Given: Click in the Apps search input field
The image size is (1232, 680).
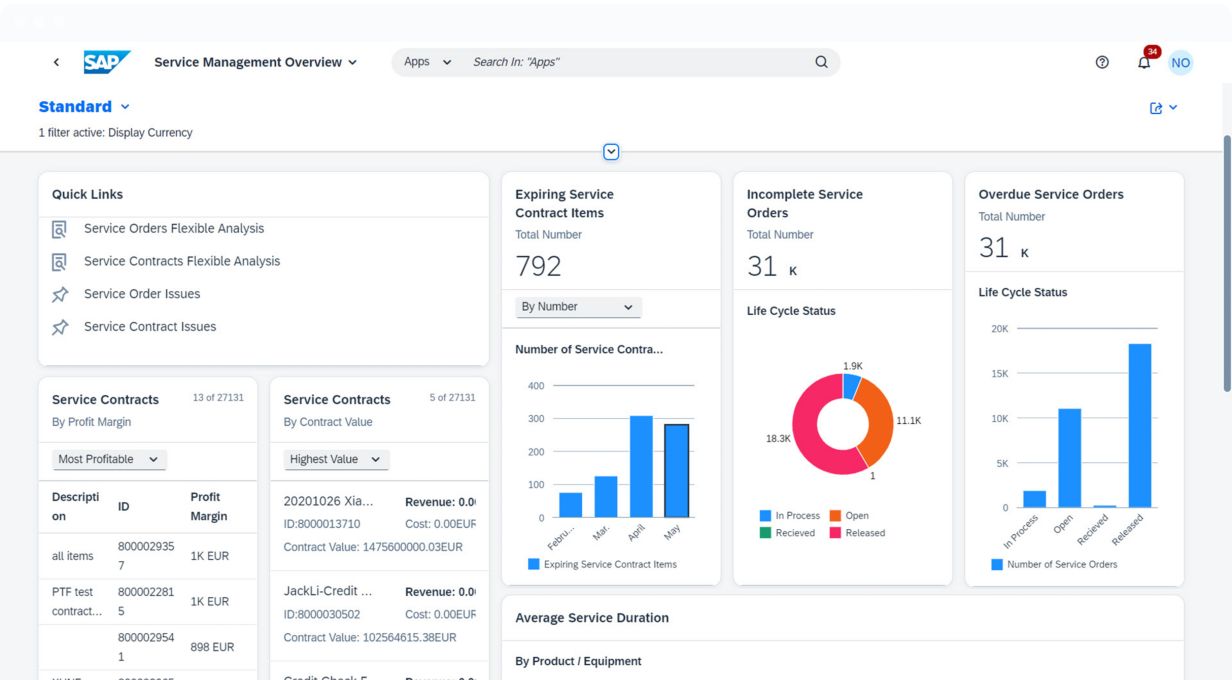Looking at the screenshot, I should pyautogui.click(x=630, y=62).
